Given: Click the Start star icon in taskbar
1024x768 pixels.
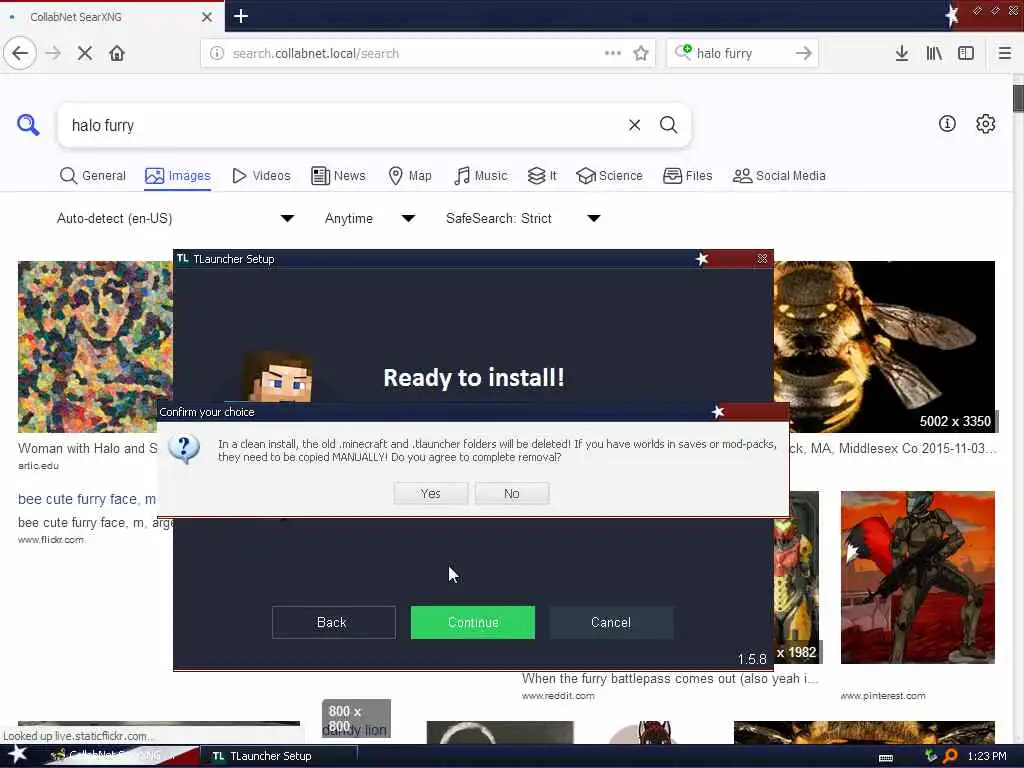Looking at the screenshot, I should pyautogui.click(x=17, y=754).
